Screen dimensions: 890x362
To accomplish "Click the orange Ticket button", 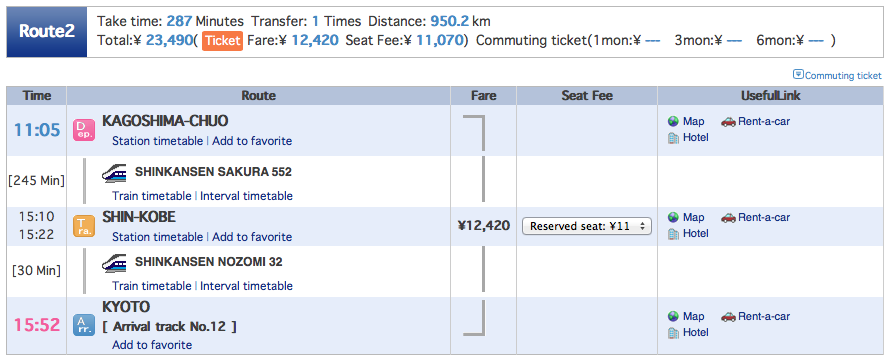I will [x=222, y=40].
